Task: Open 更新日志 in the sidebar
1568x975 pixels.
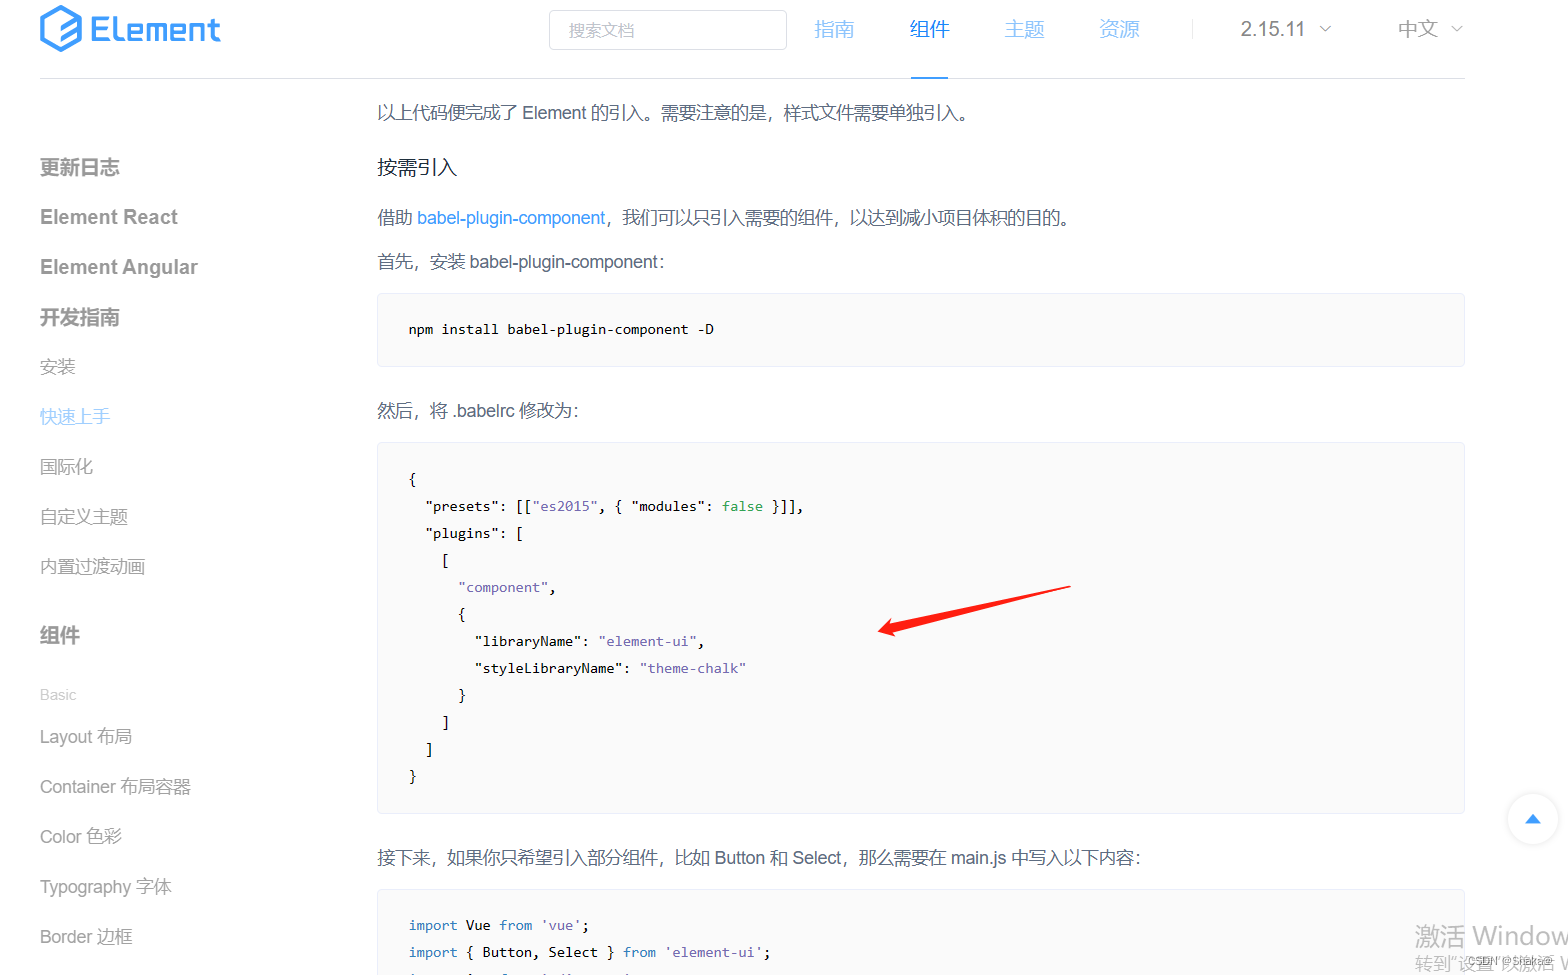Action: tap(80, 167)
